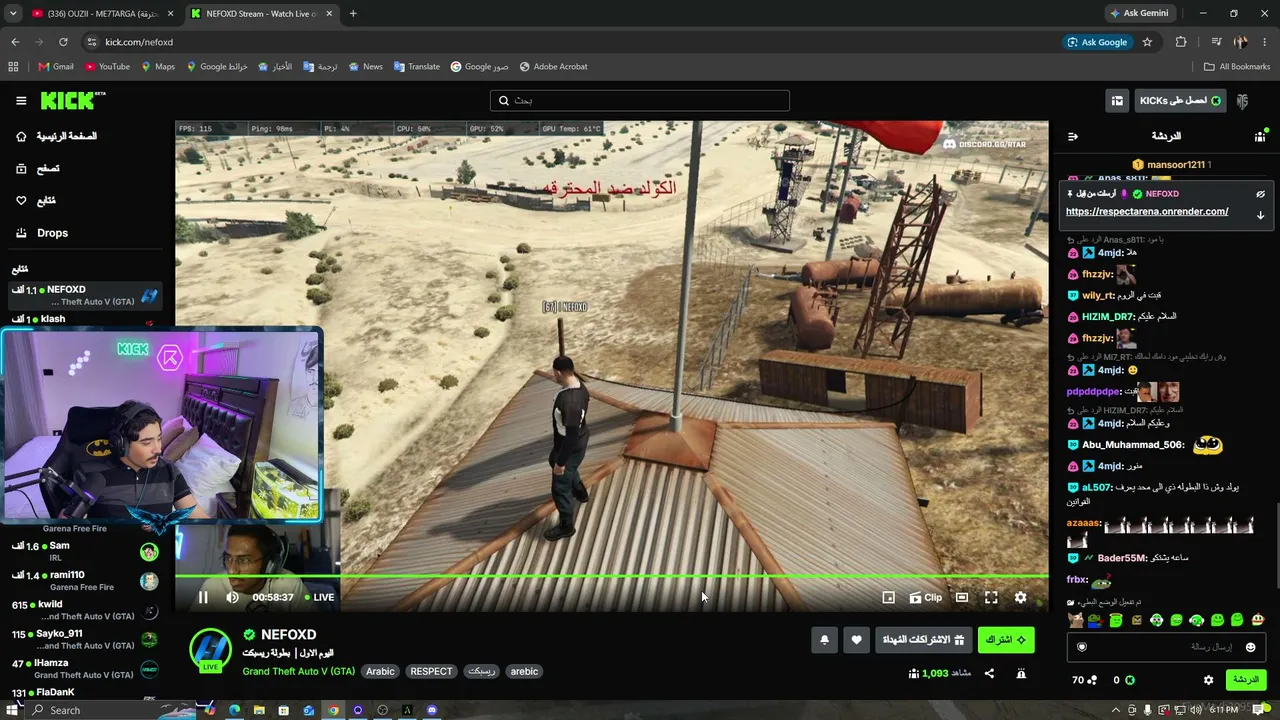Viewport: 1280px width, 720px height.
Task: Go back in browser history
Action: (x=15, y=42)
